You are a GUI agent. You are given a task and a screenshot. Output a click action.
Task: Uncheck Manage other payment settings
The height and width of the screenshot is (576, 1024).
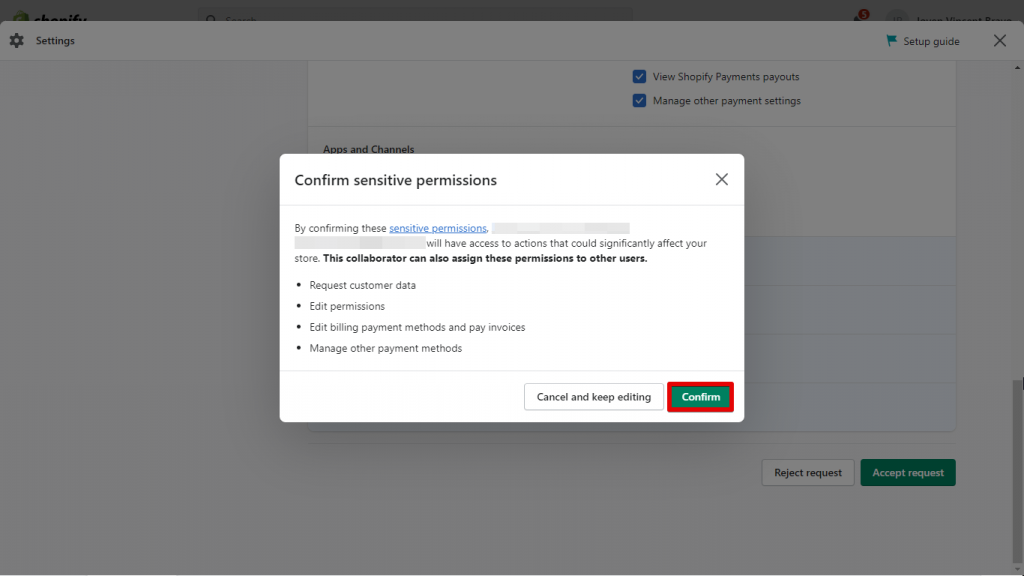click(639, 100)
